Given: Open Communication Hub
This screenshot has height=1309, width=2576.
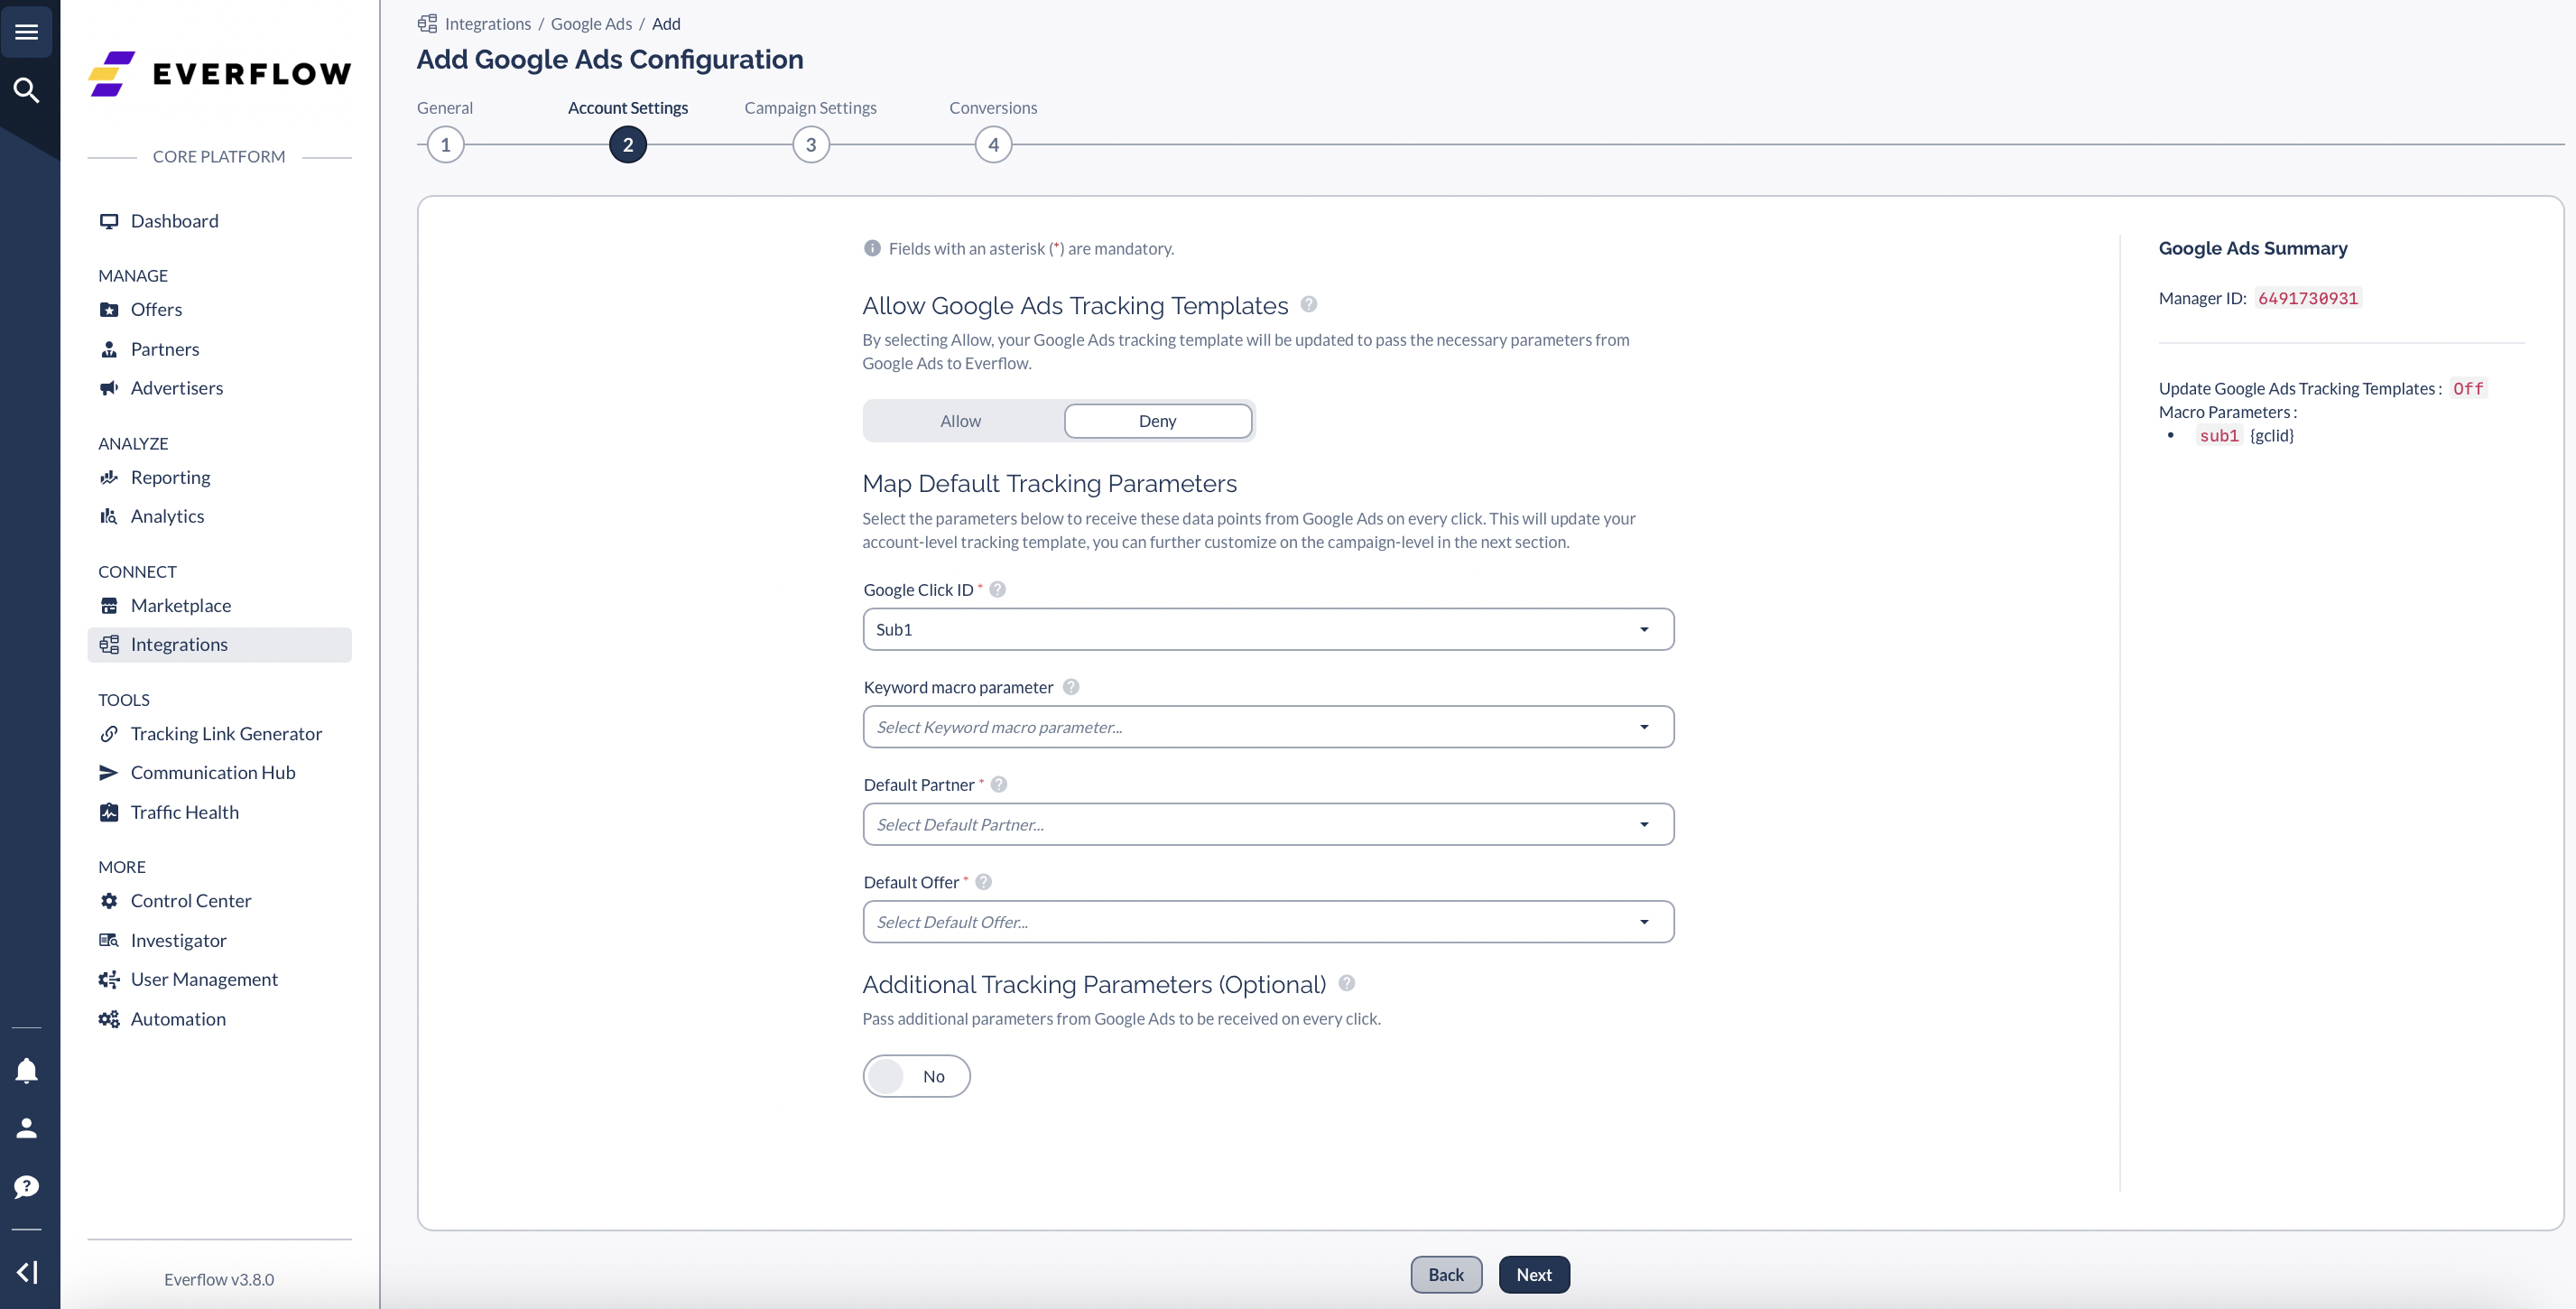Looking at the screenshot, I should pyautogui.click(x=219, y=773).
